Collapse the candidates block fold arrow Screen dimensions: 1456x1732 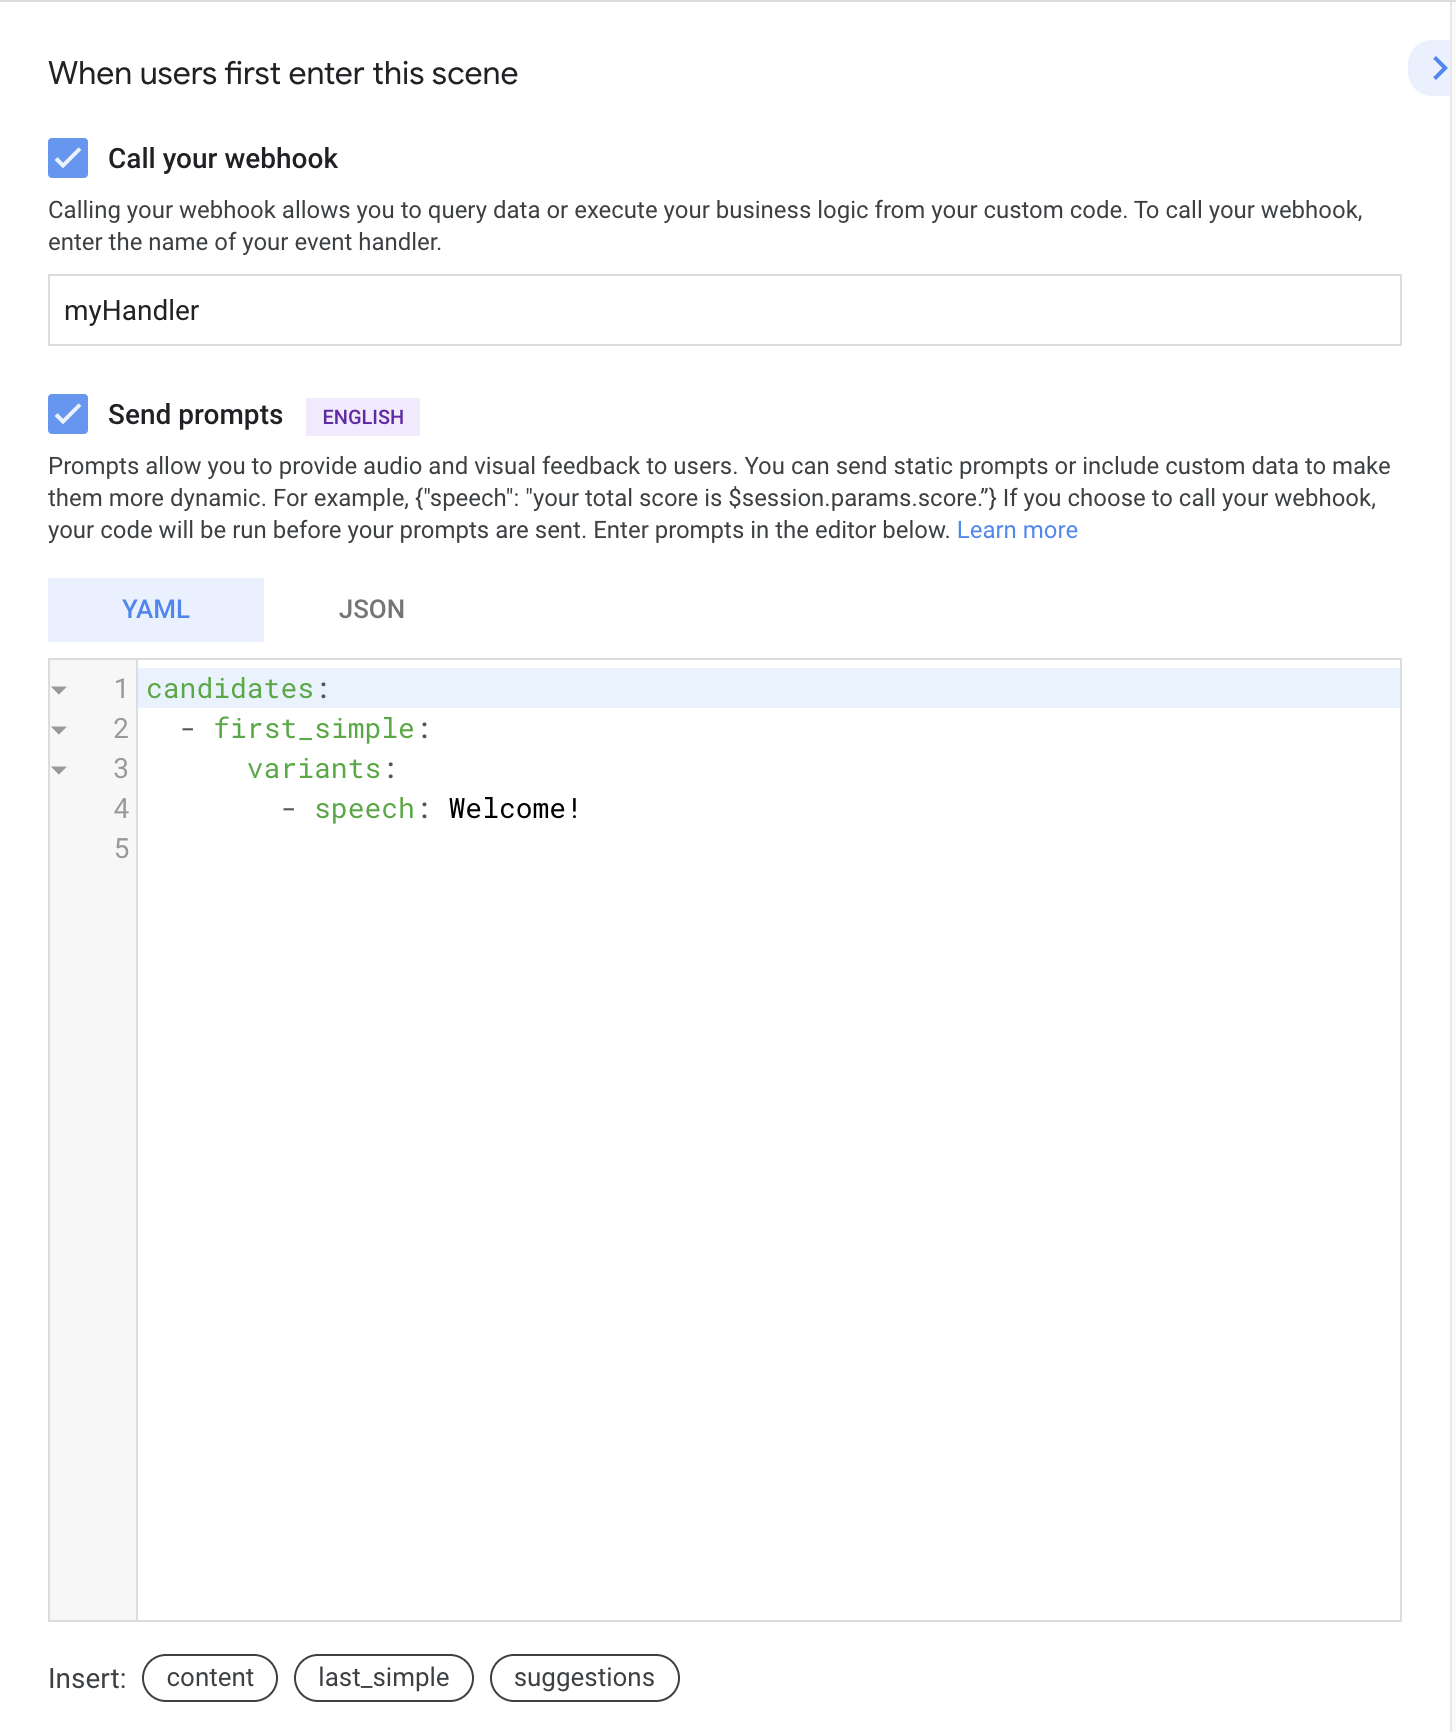(x=60, y=690)
